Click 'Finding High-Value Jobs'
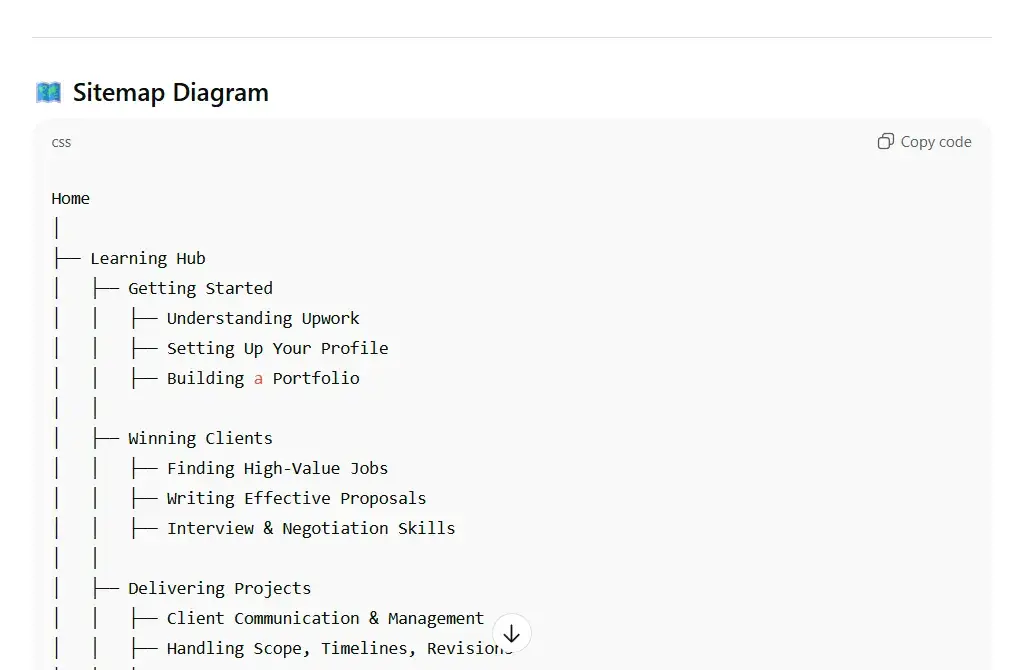The image size is (1022, 670). 277,468
